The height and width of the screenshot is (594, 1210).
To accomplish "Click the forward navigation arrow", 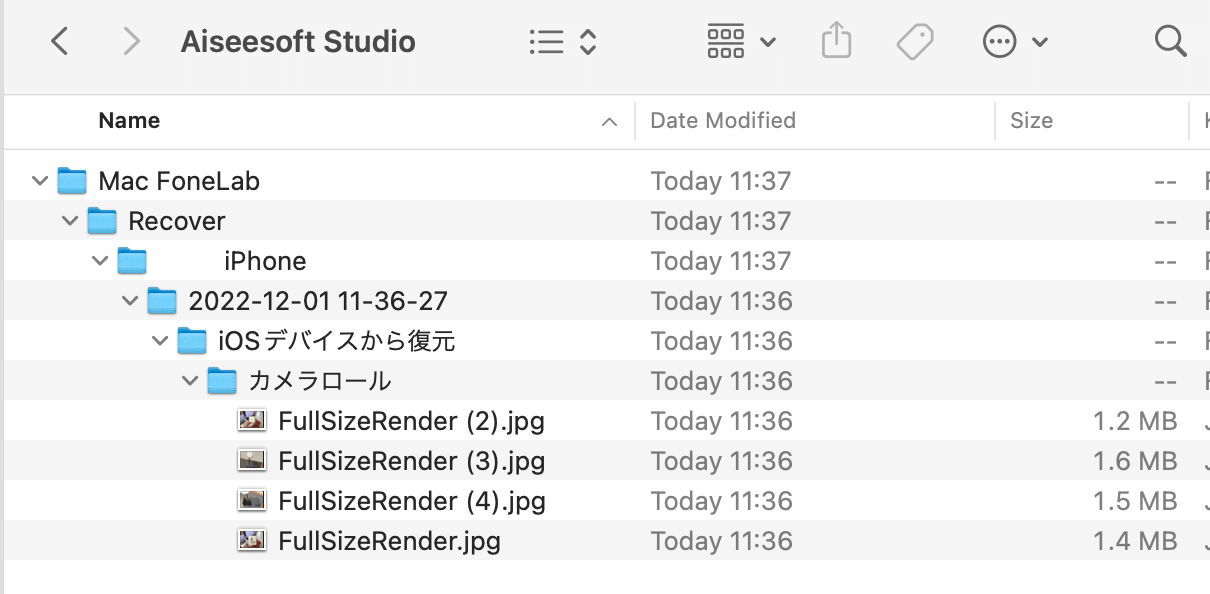I will 130,41.
